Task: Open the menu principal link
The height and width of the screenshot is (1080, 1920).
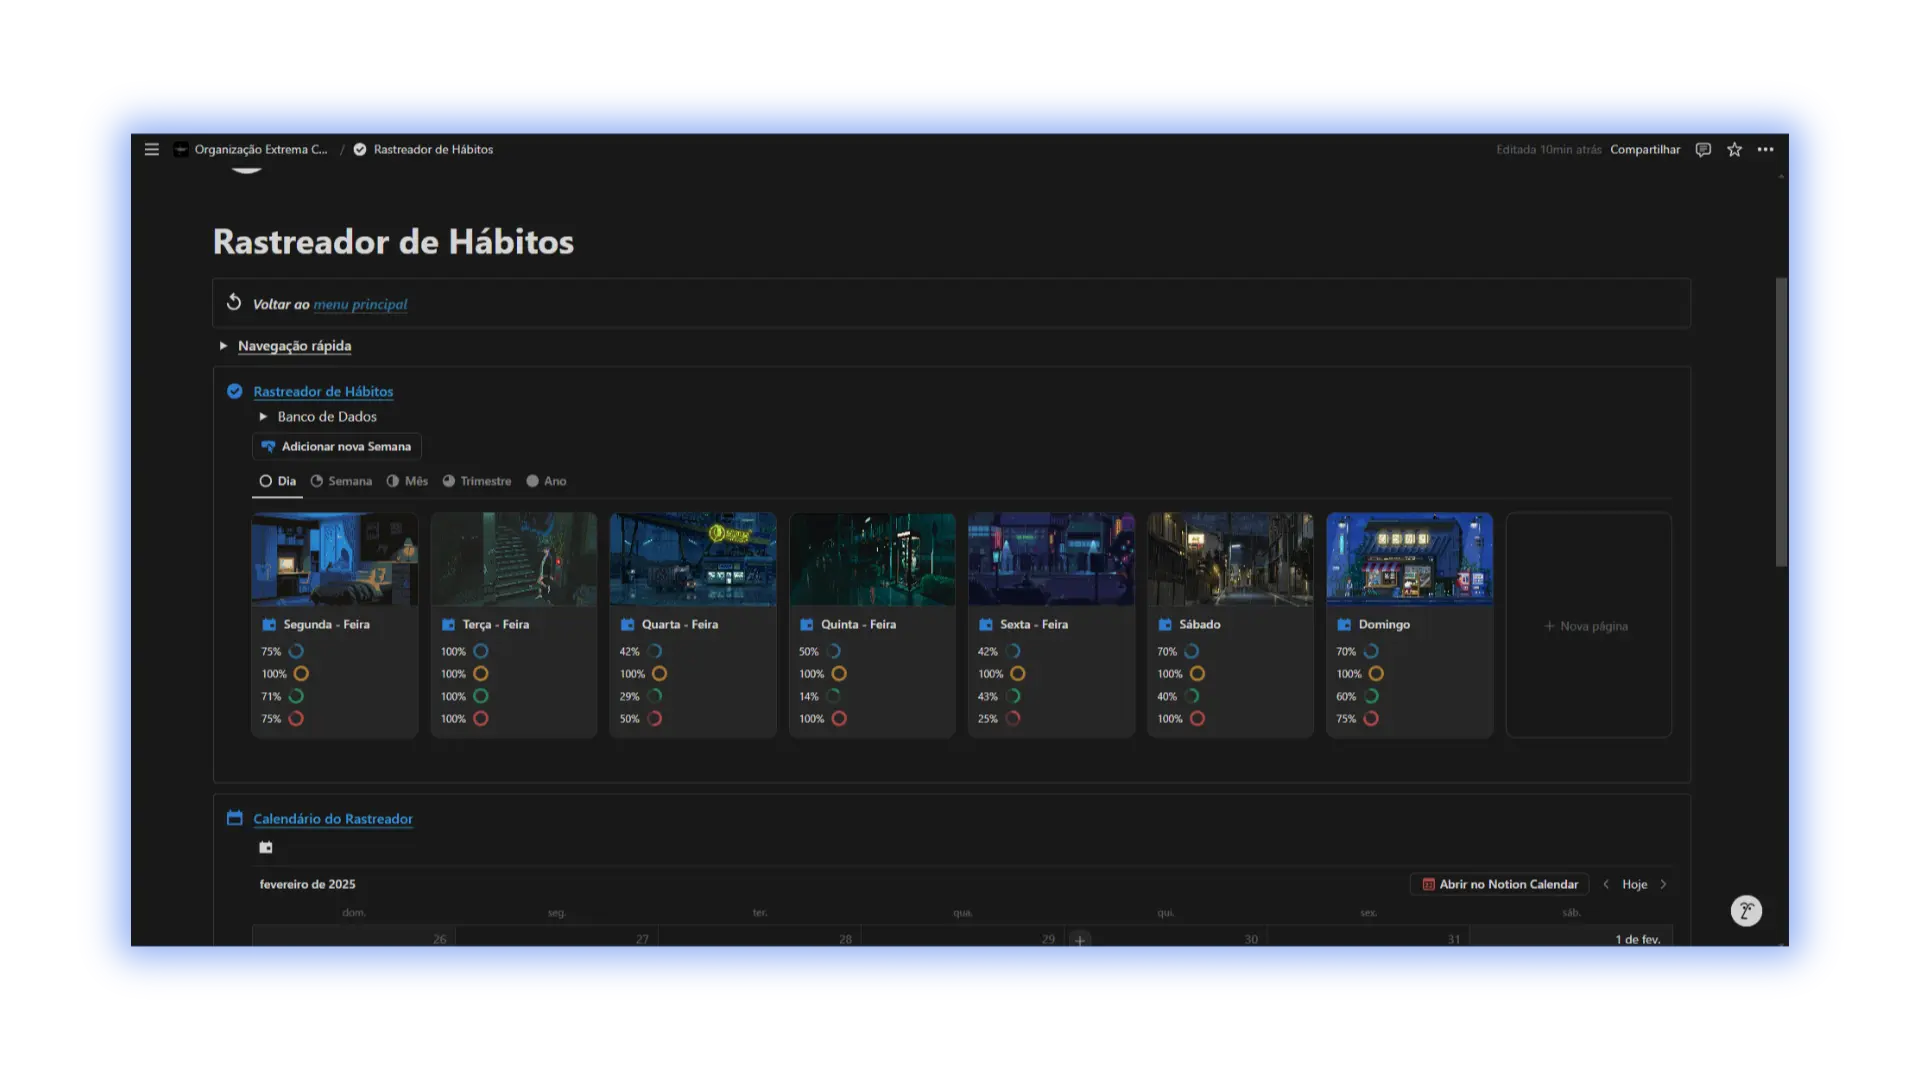Action: (x=360, y=304)
